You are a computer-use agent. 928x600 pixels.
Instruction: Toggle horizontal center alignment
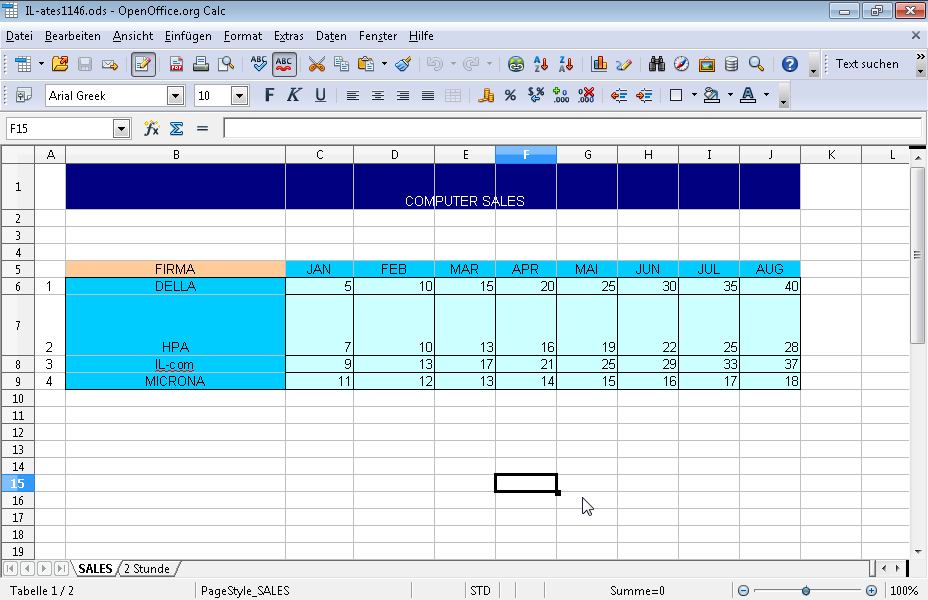378,95
